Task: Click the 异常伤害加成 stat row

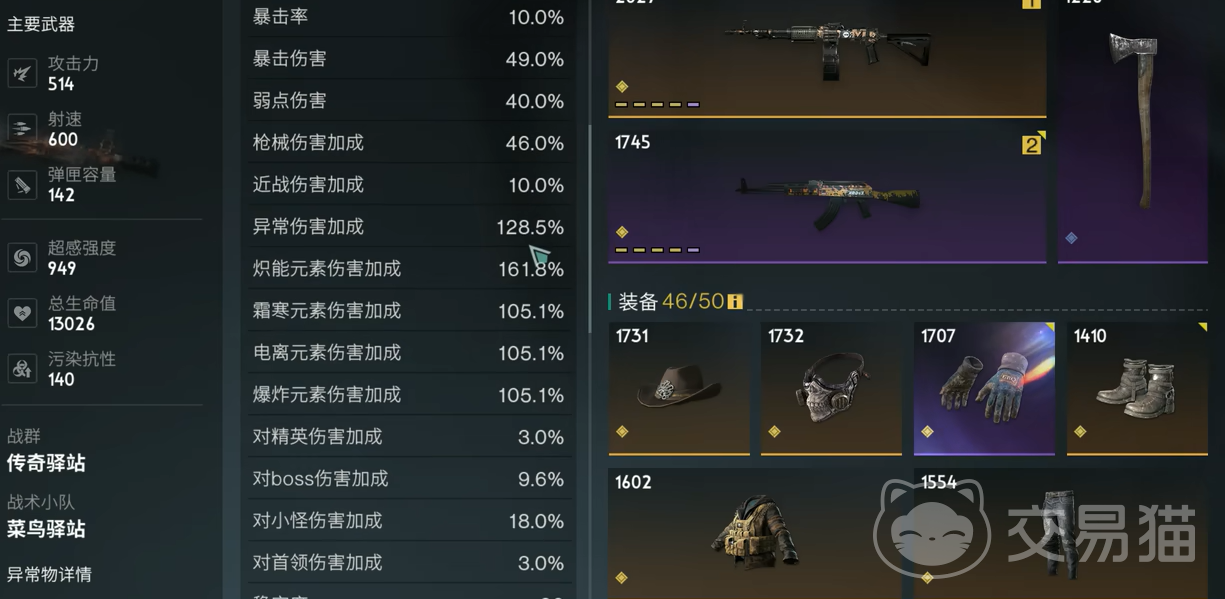Action: pyautogui.click(x=409, y=227)
